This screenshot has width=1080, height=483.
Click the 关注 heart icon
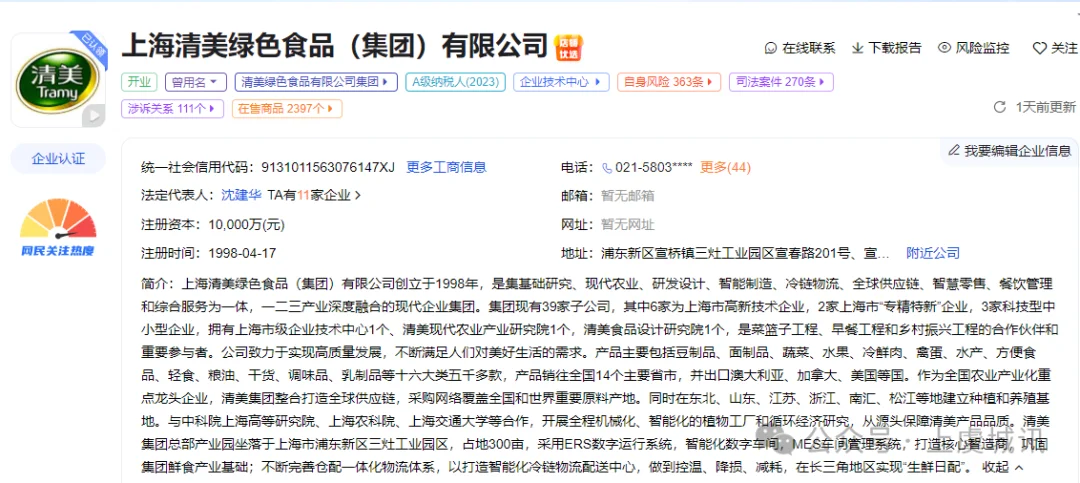tap(1039, 48)
